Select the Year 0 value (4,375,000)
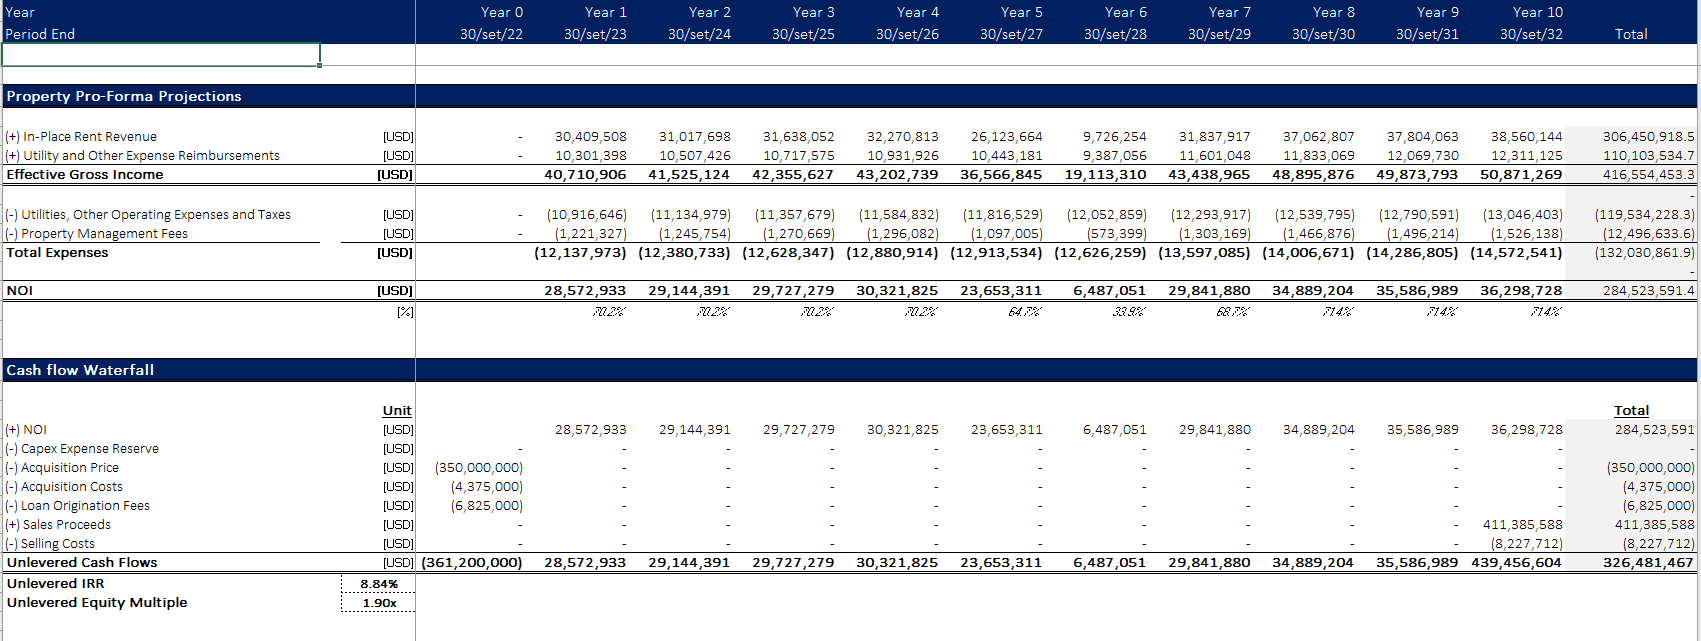Viewport: 1701px width, 641px height. coord(486,487)
